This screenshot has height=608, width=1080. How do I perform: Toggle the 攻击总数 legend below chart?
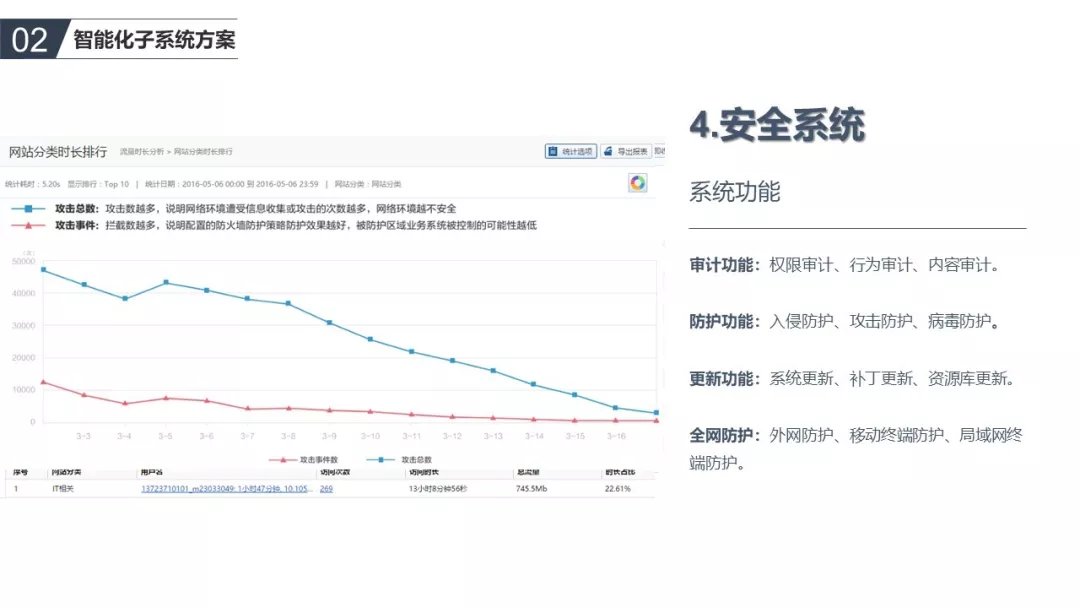click(393, 459)
